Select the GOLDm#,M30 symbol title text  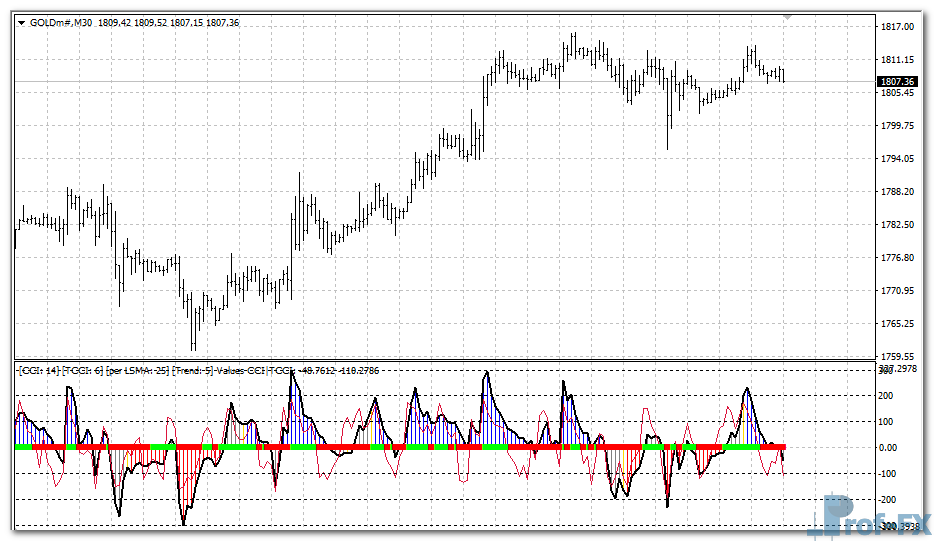61,23
